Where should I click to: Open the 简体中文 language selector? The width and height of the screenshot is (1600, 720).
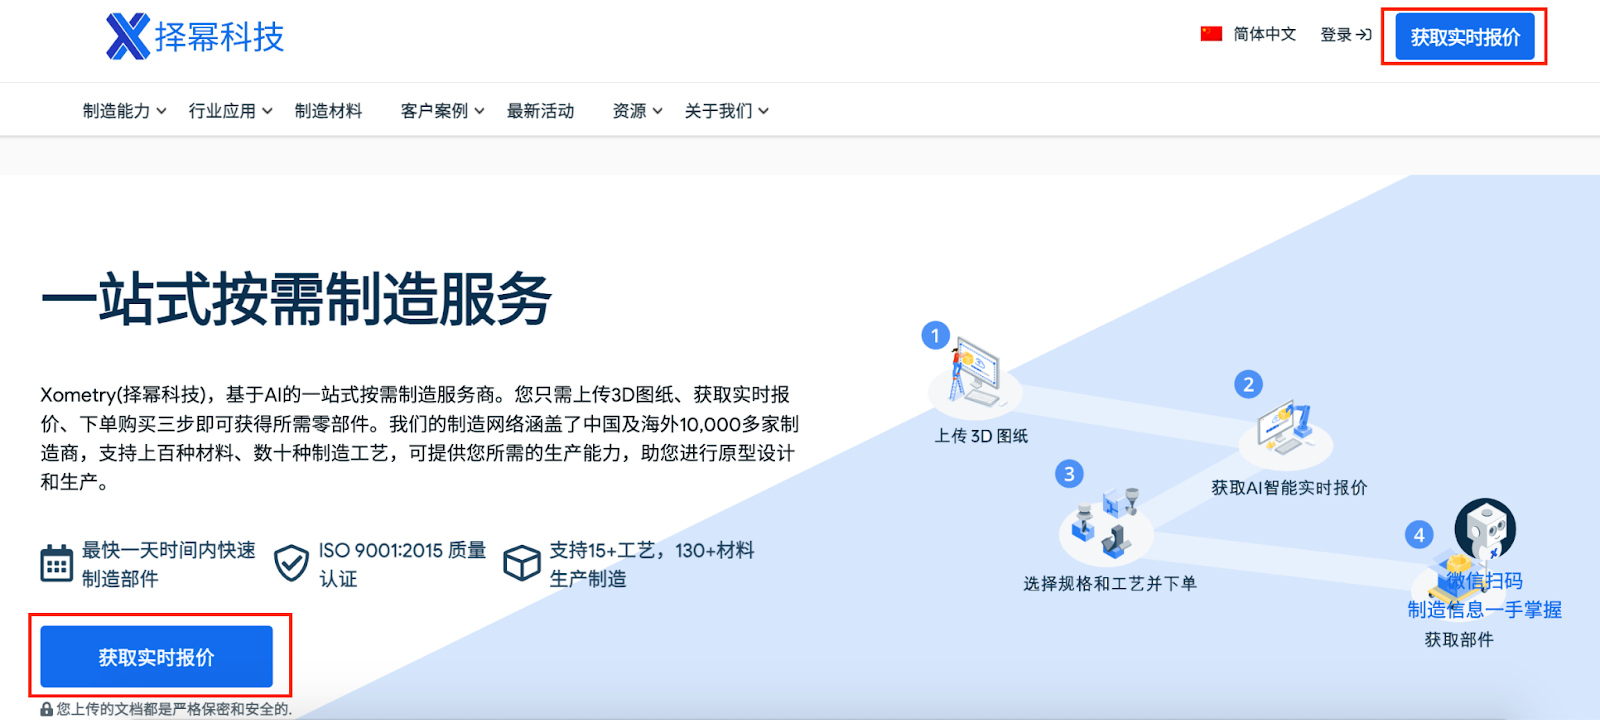(x=1249, y=34)
